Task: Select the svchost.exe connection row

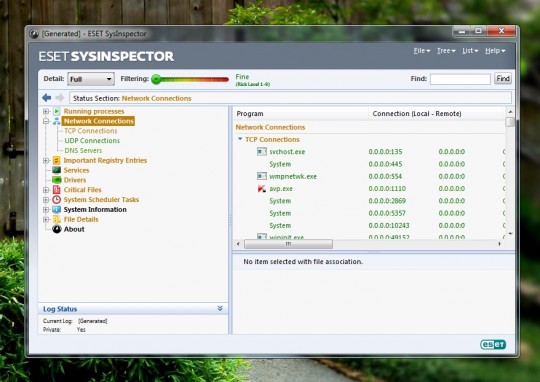Action: 370,152
